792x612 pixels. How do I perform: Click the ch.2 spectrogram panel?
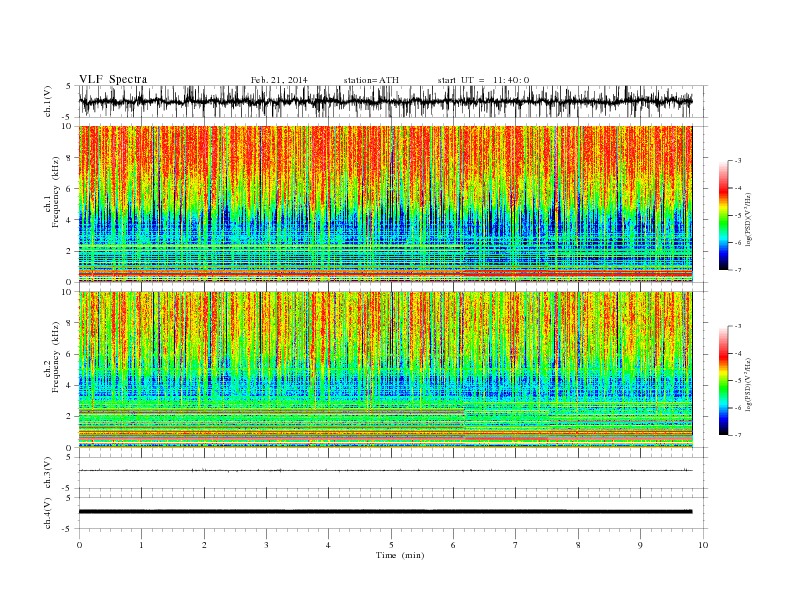(x=393, y=370)
